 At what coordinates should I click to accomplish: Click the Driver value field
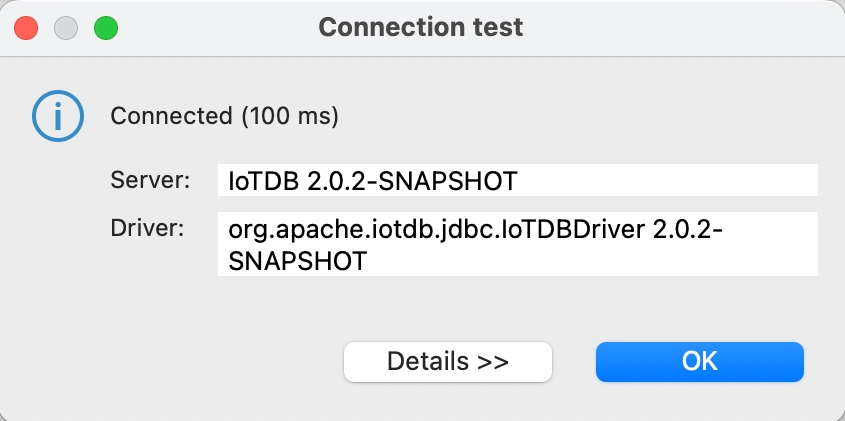pos(517,244)
